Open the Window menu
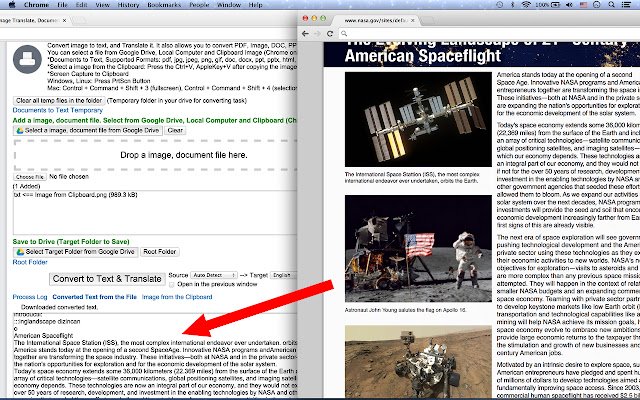640x400 pixels. 229,5
